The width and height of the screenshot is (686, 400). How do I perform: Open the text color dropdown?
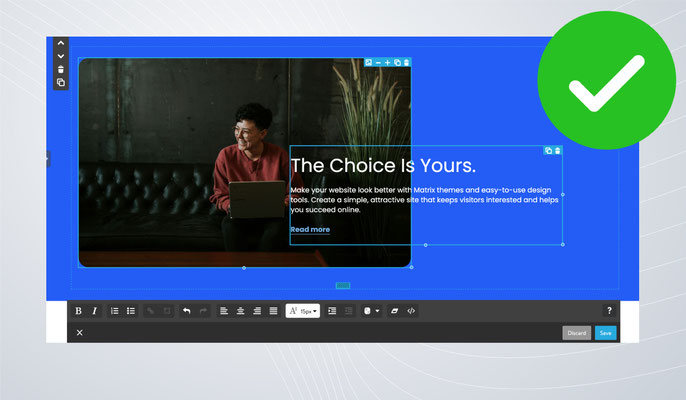[371, 311]
